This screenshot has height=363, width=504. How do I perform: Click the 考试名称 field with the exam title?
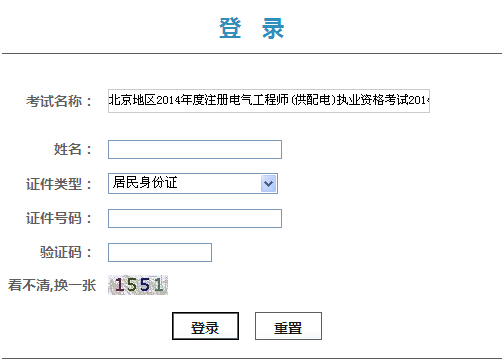pyautogui.click(x=269, y=101)
